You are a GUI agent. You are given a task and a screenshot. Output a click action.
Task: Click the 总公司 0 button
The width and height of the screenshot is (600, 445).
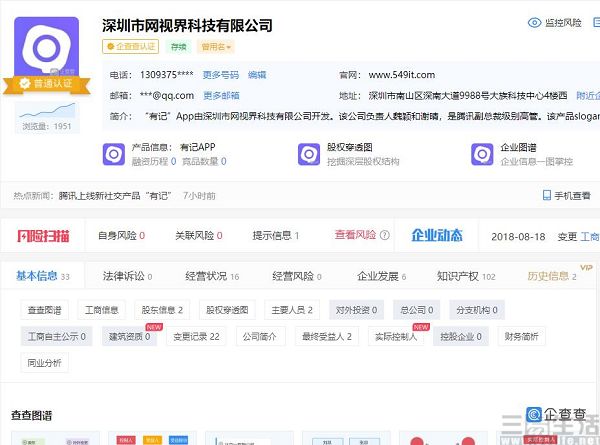point(417,310)
